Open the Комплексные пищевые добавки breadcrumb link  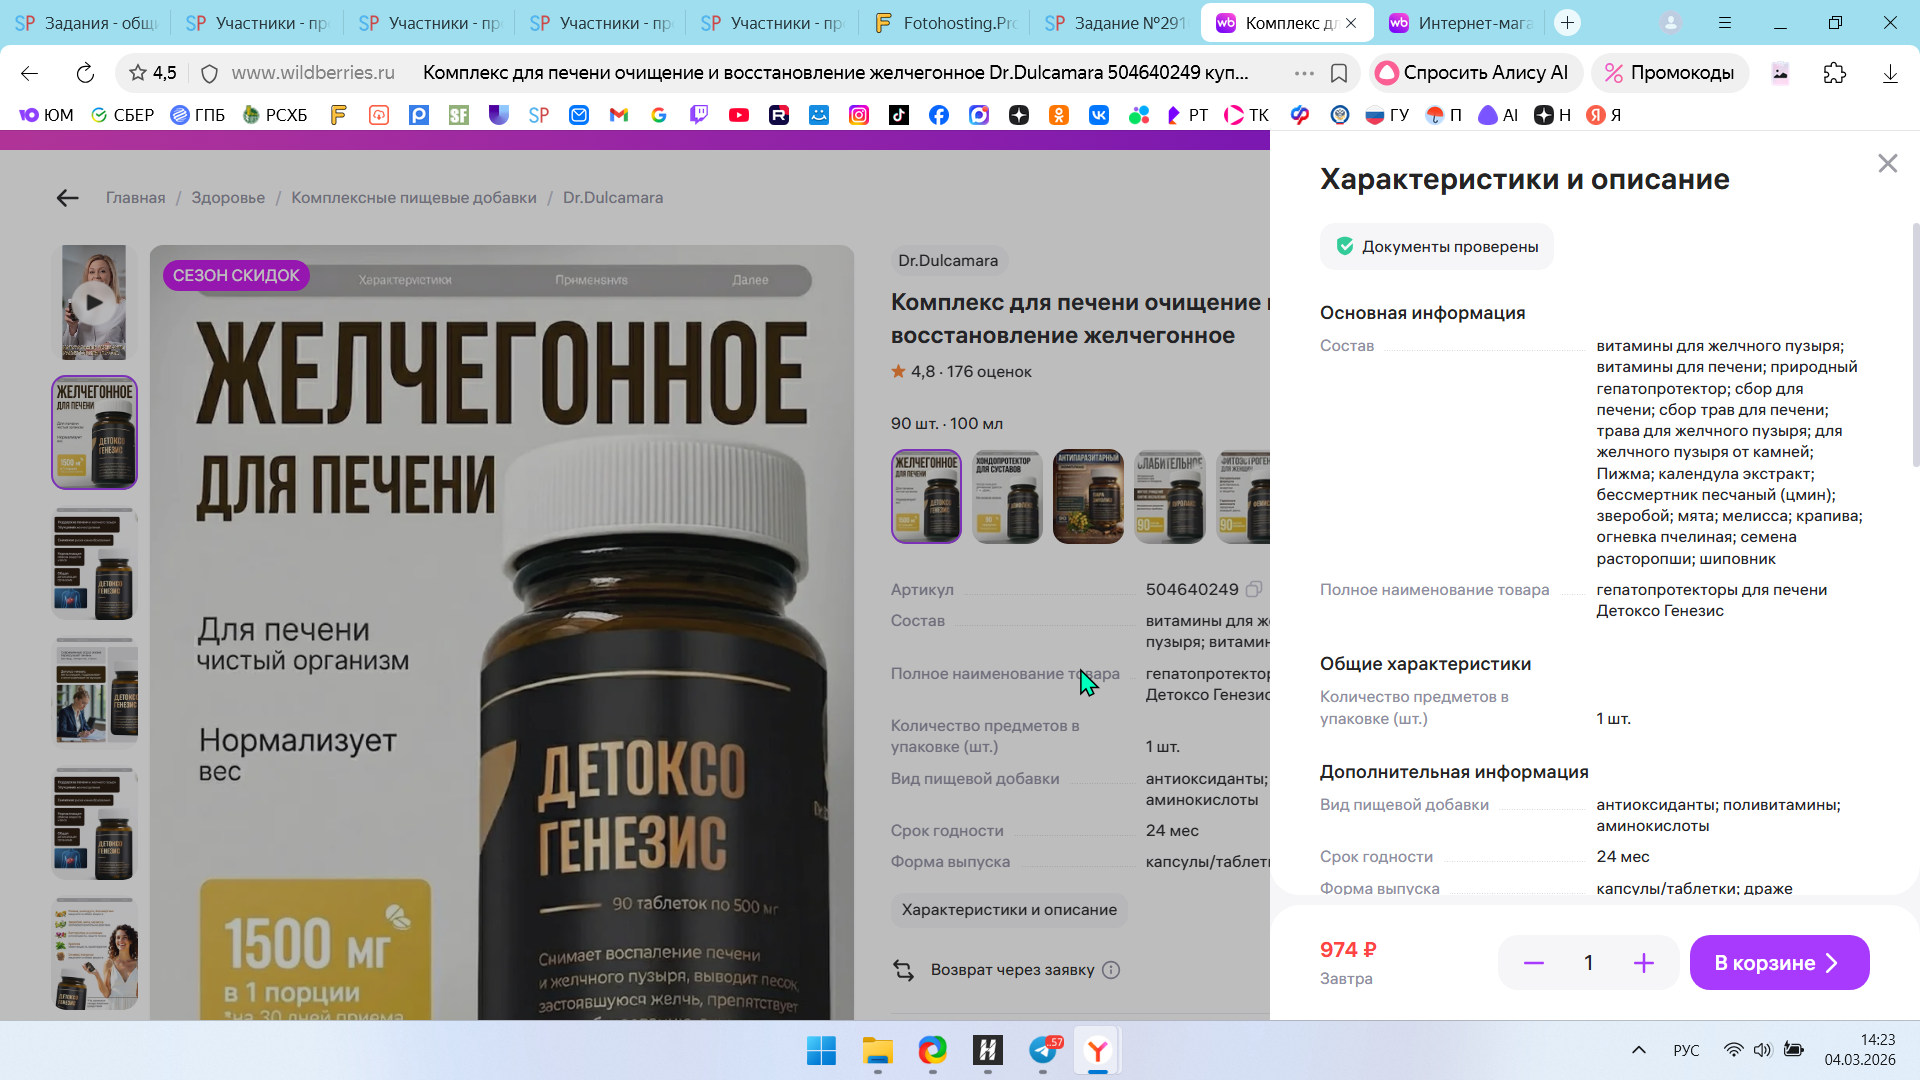(x=413, y=198)
